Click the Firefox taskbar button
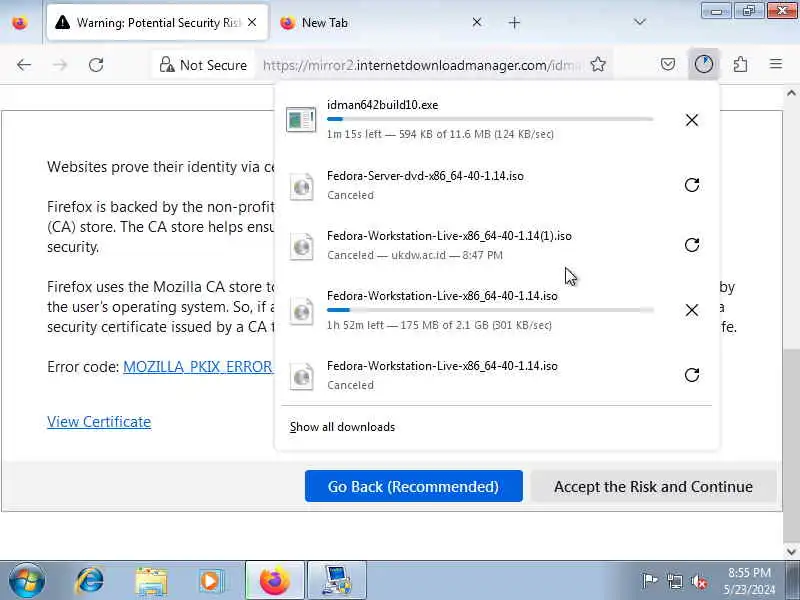Viewport: 800px width, 600px height. (x=274, y=581)
